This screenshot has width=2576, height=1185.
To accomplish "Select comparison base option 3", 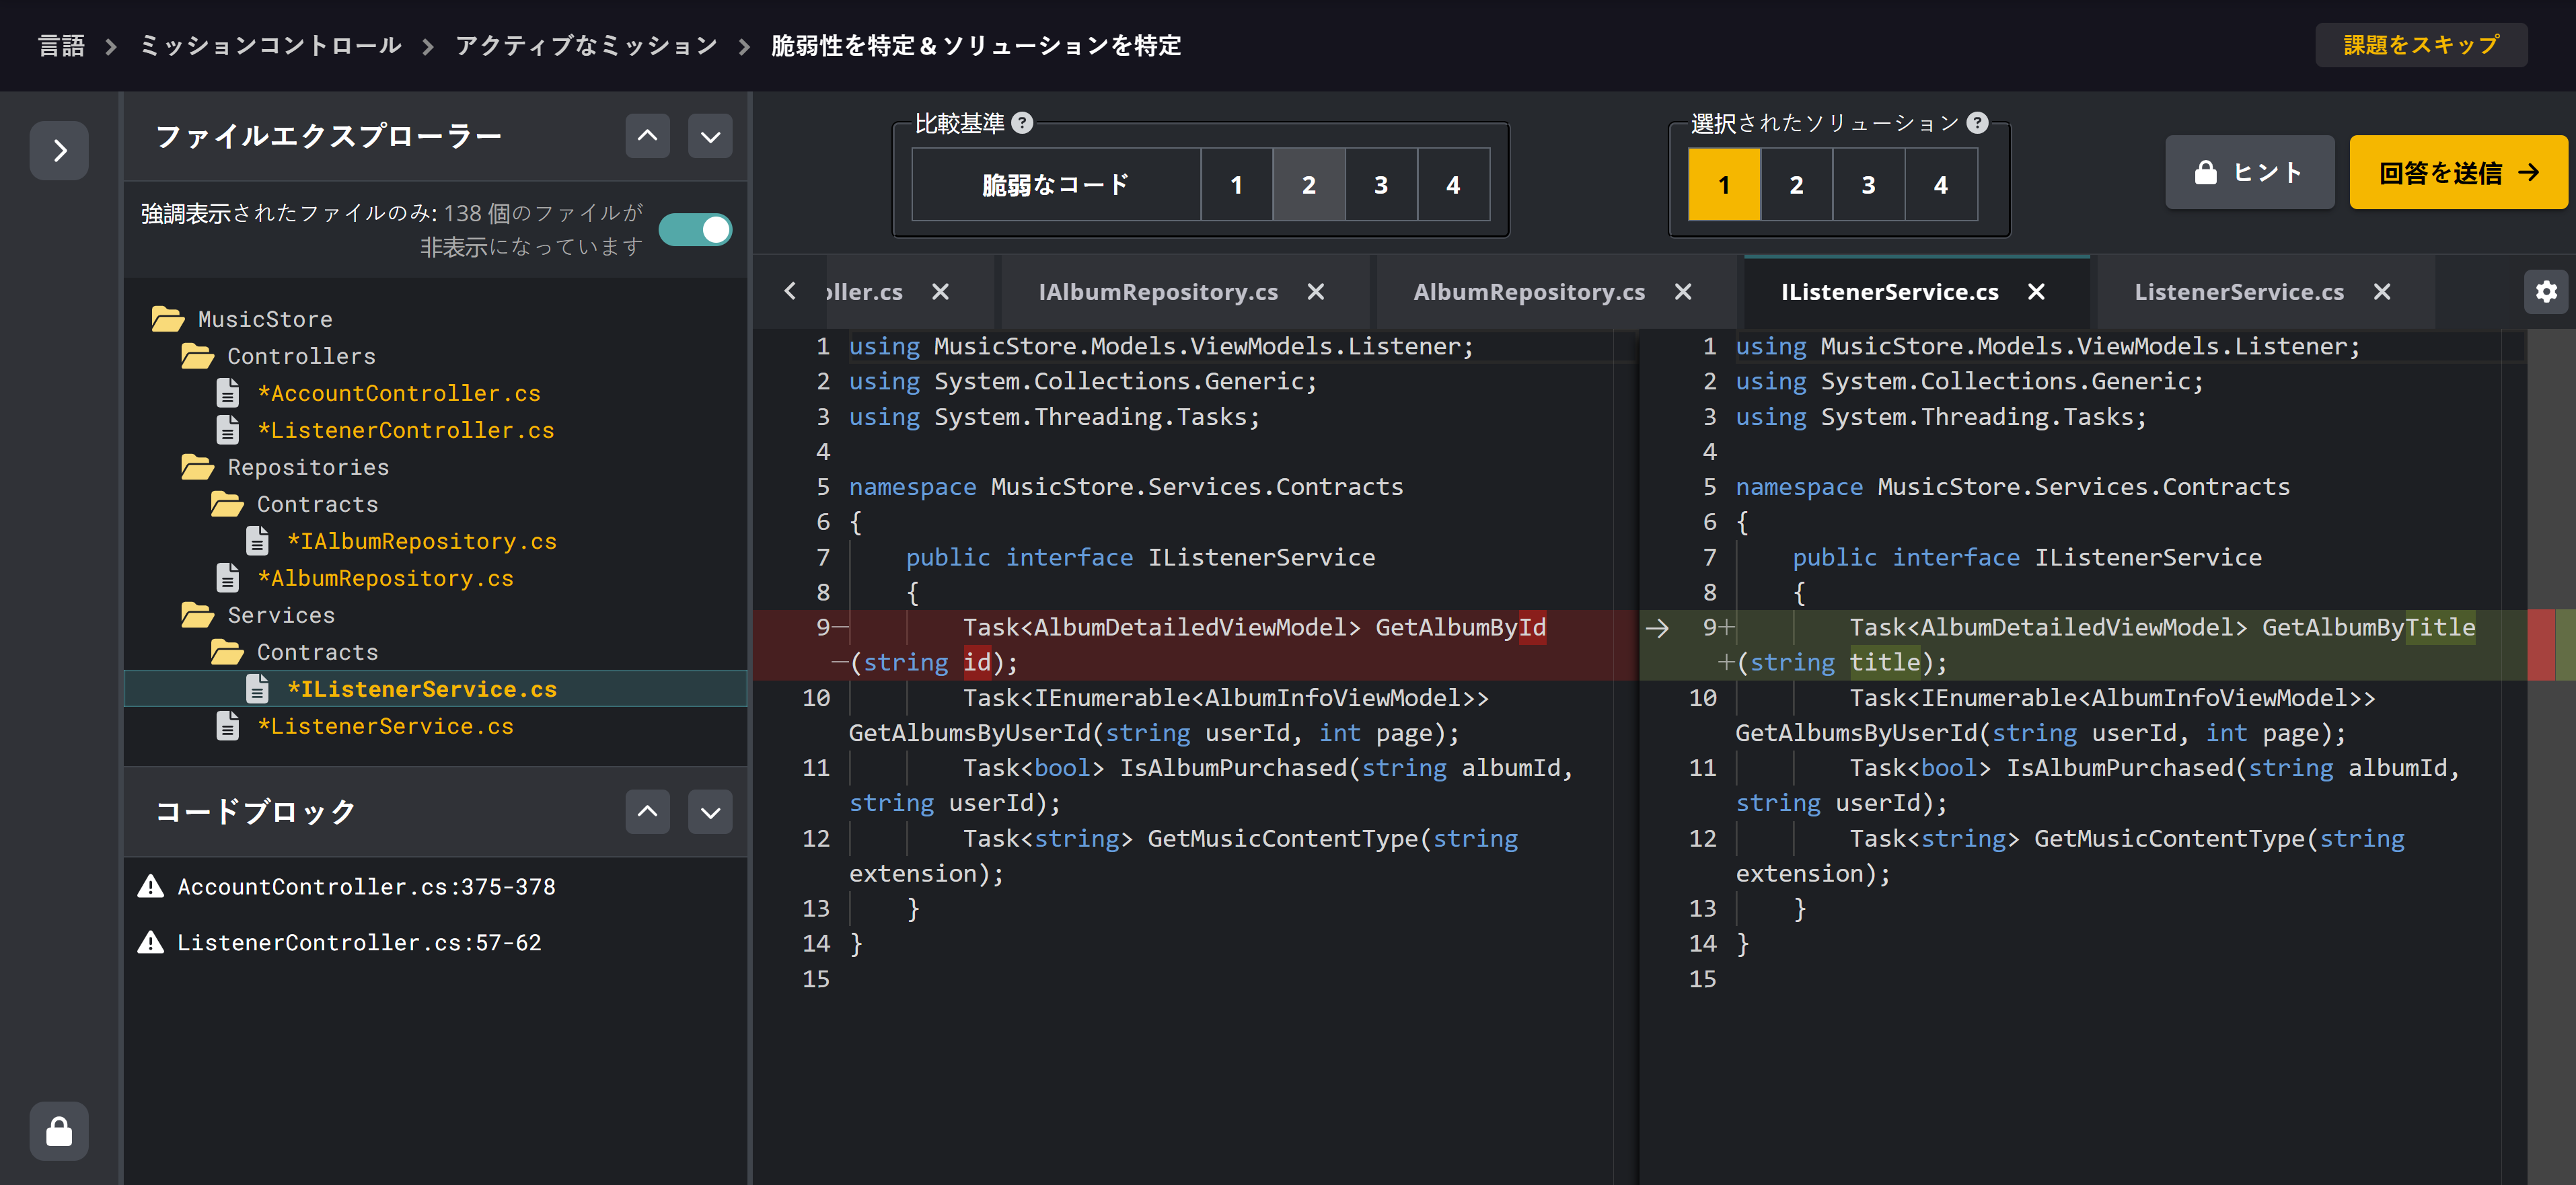I will [1381, 185].
